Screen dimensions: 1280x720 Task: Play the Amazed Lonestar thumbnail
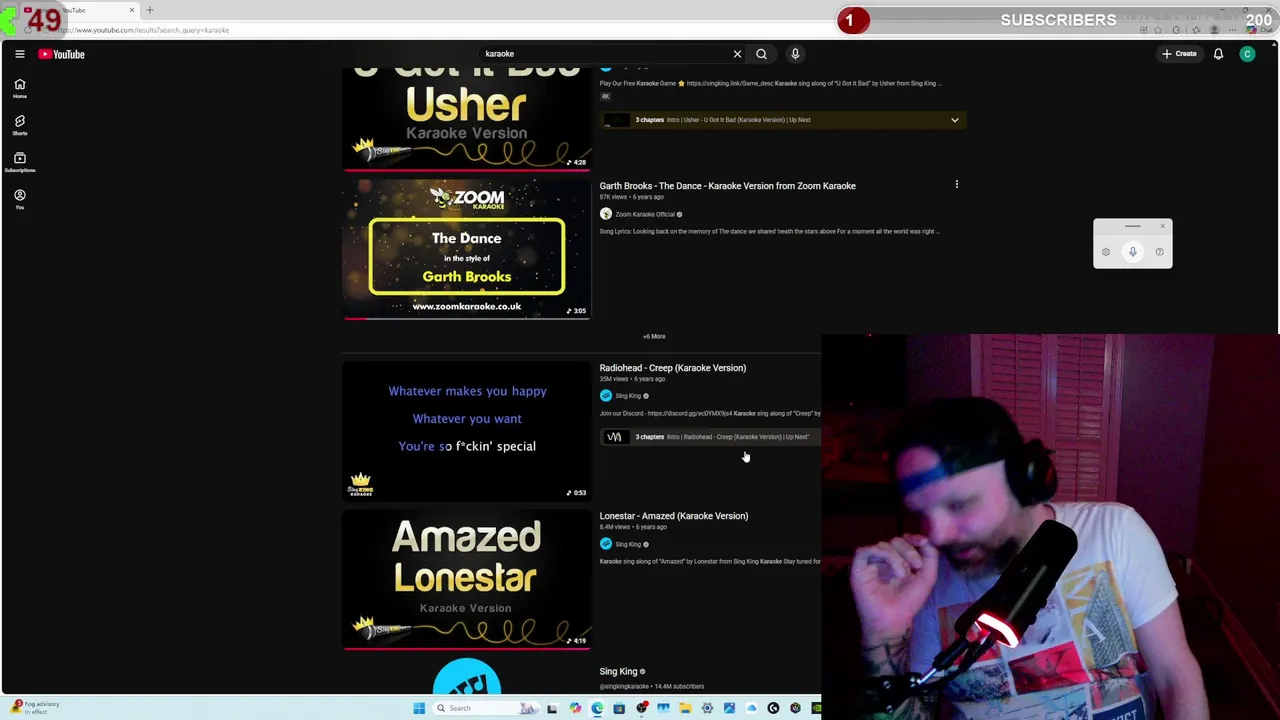[466, 580]
